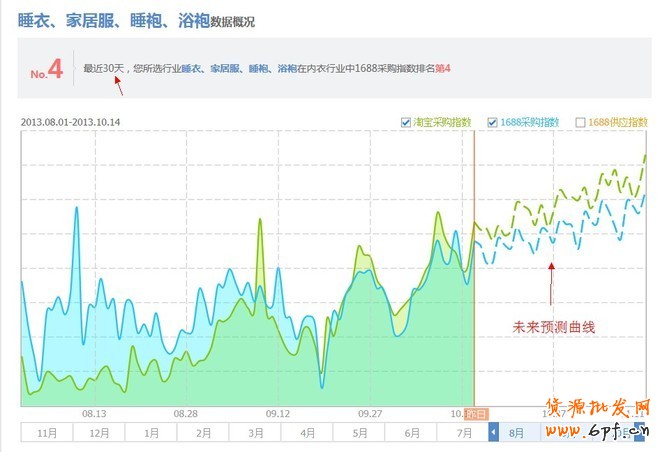Select 12月 on the month timeline
The height and width of the screenshot is (452, 660).
[98, 432]
